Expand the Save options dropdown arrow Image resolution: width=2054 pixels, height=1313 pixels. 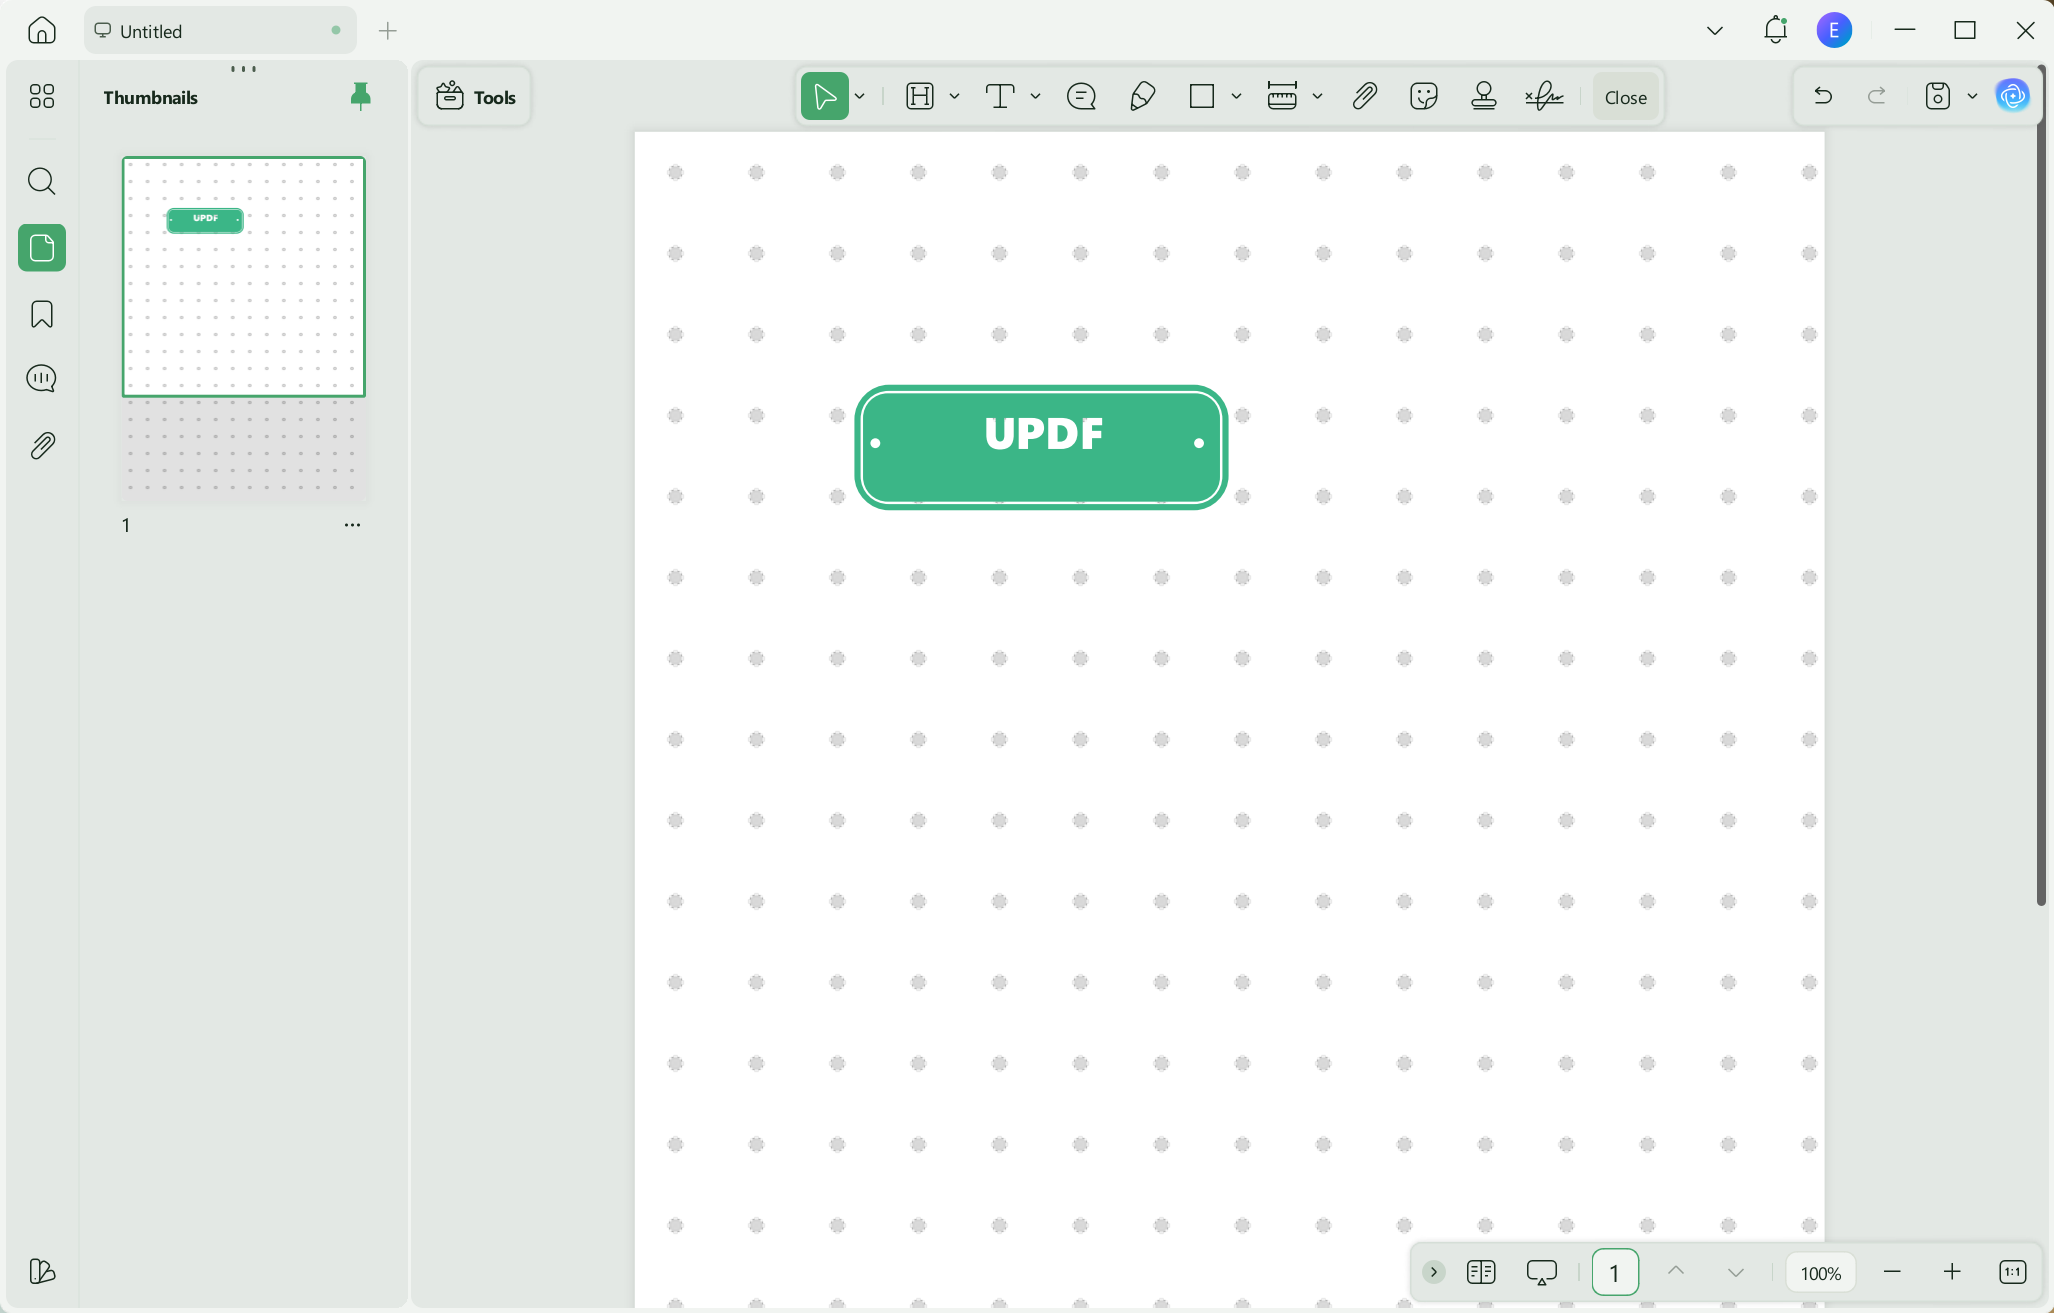[1972, 96]
